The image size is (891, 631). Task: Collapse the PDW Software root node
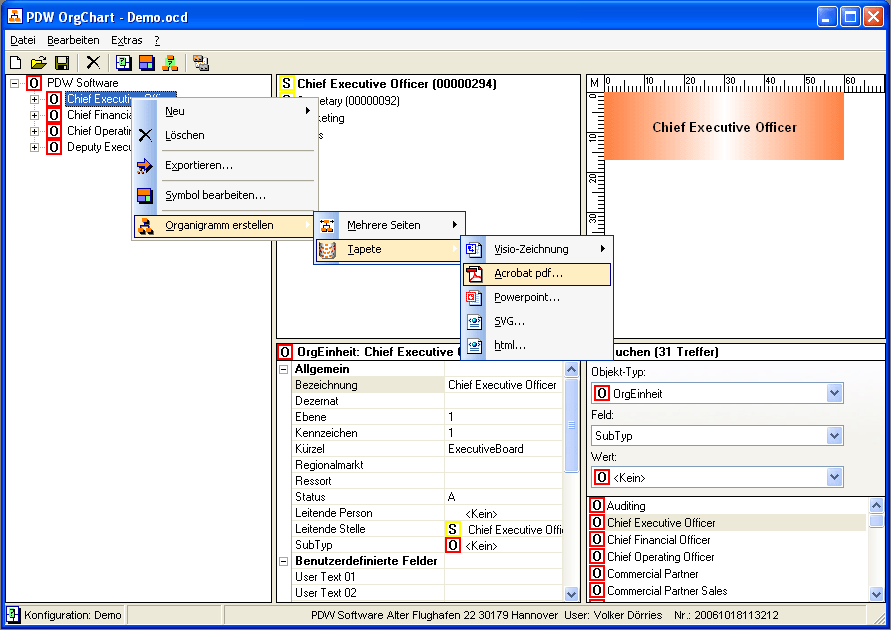[15, 83]
